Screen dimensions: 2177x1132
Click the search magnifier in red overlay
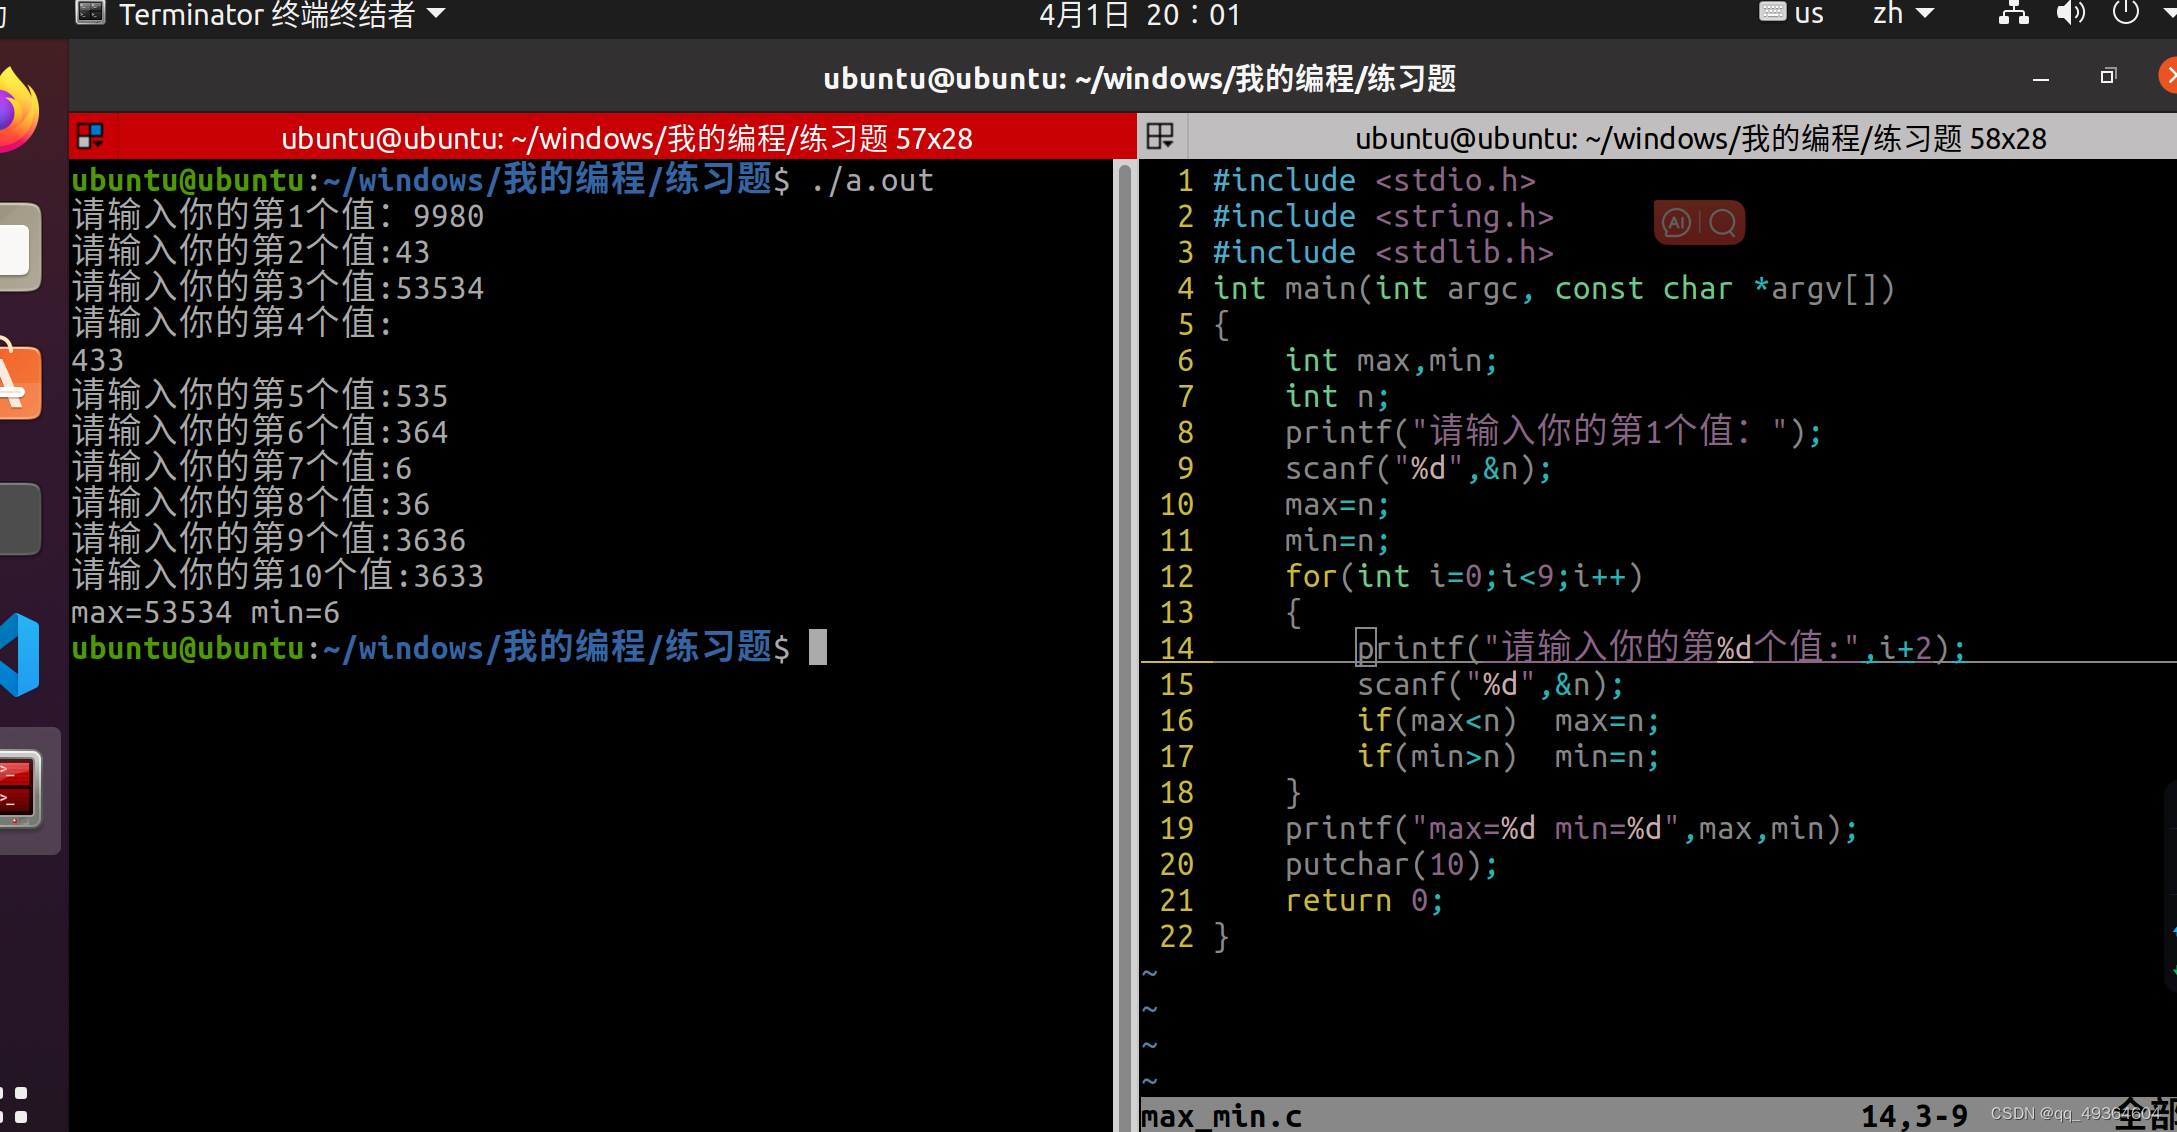[1722, 222]
